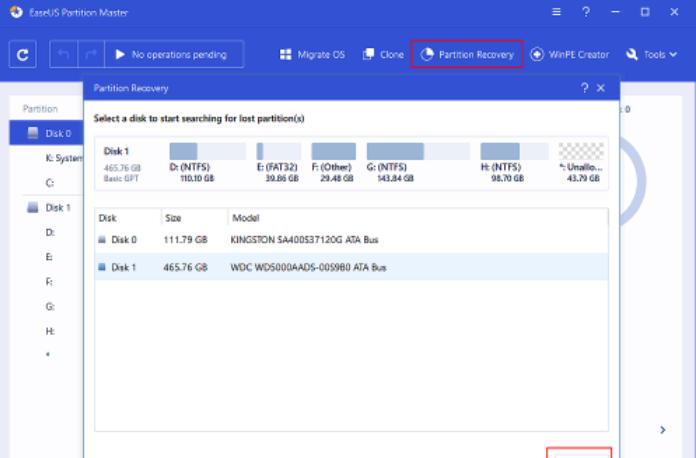Image resolution: width=696 pixels, height=458 pixels.
Task: Click the Size column header
Action: (173, 218)
